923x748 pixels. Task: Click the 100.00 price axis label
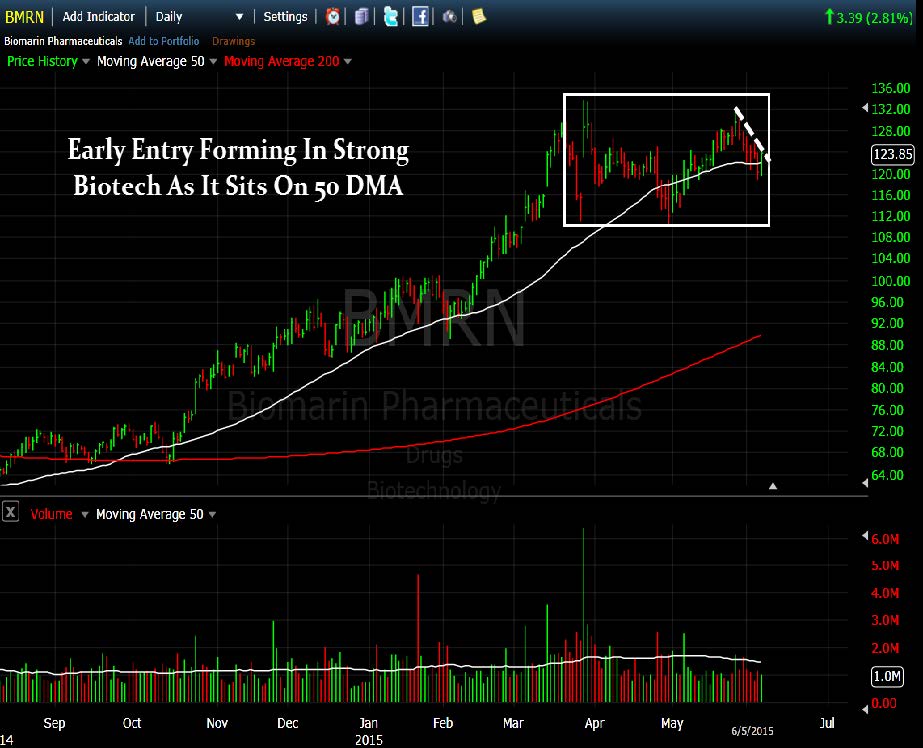point(891,281)
